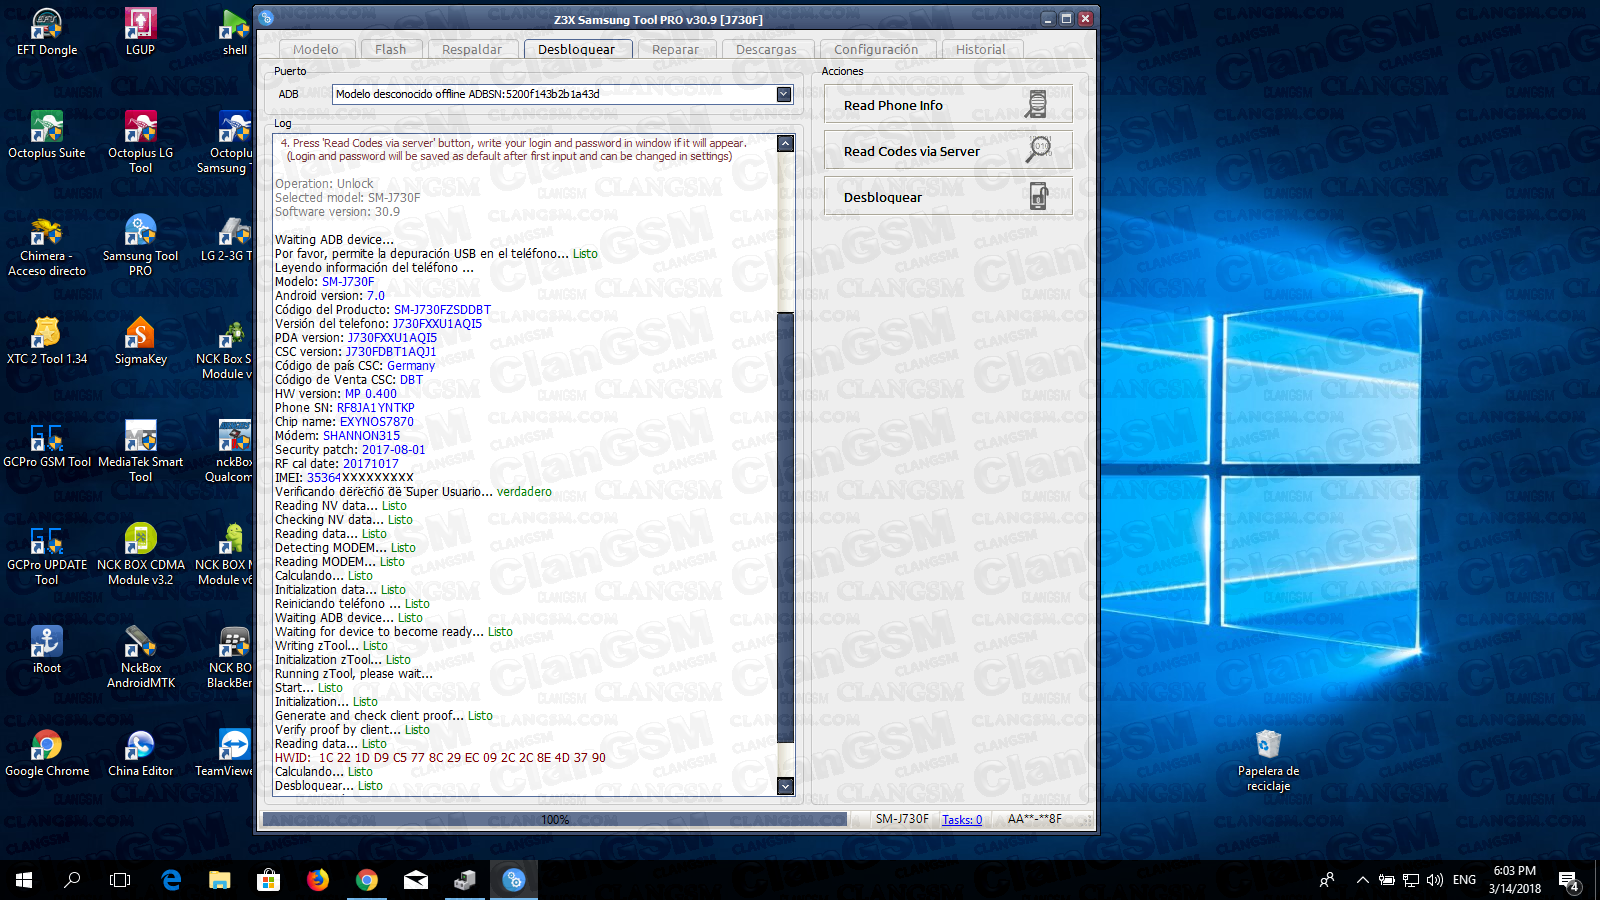Open the notification center icon
This screenshot has height=900, width=1600.
(1569, 881)
